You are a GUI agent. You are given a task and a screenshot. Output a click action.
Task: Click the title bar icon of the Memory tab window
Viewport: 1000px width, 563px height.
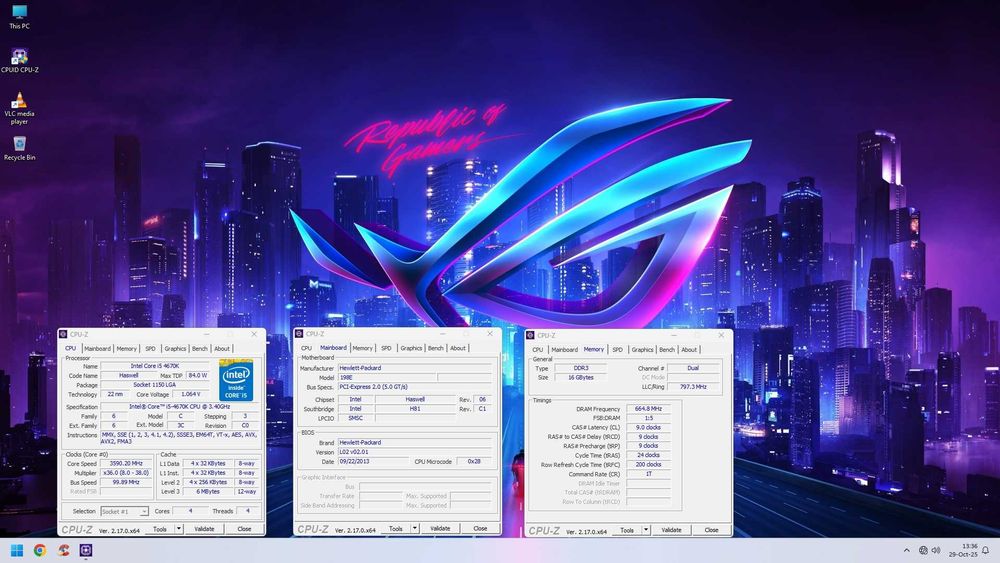click(x=531, y=335)
